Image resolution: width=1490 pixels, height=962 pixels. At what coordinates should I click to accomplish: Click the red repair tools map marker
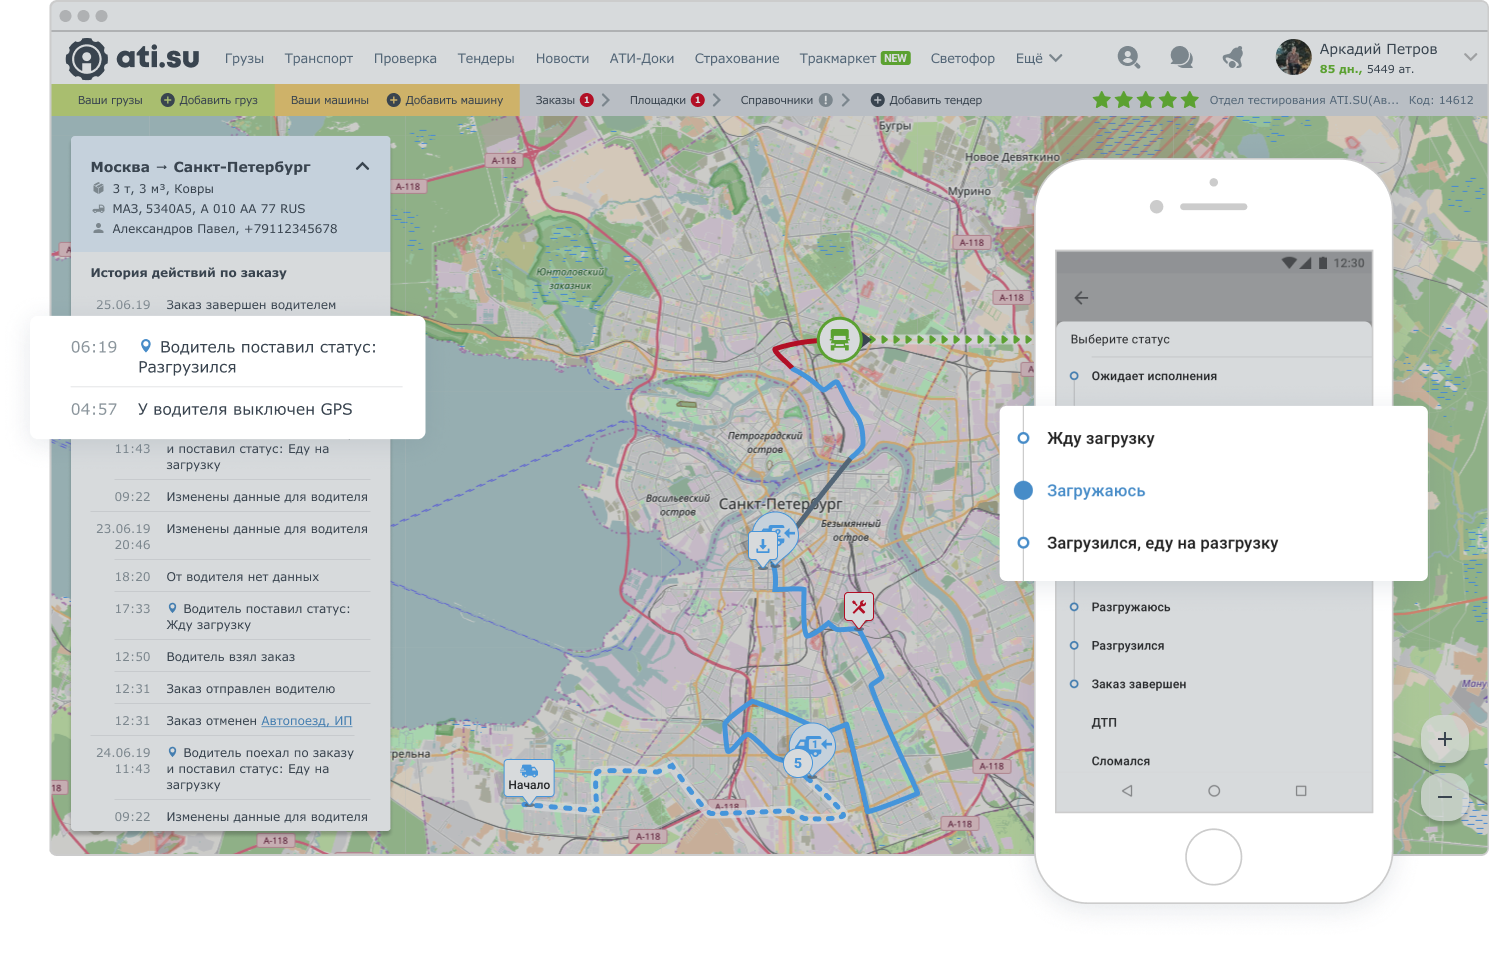click(x=858, y=607)
